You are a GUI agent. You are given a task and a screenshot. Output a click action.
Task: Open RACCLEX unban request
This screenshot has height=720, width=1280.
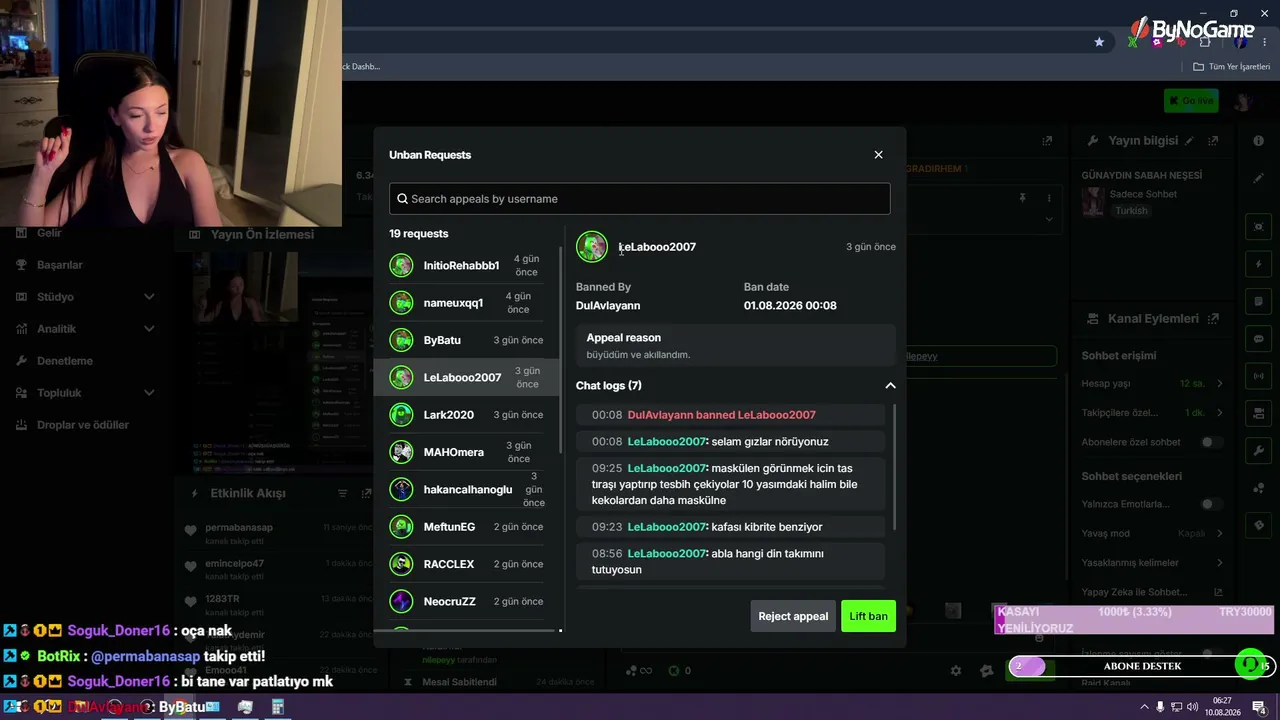click(x=466, y=564)
